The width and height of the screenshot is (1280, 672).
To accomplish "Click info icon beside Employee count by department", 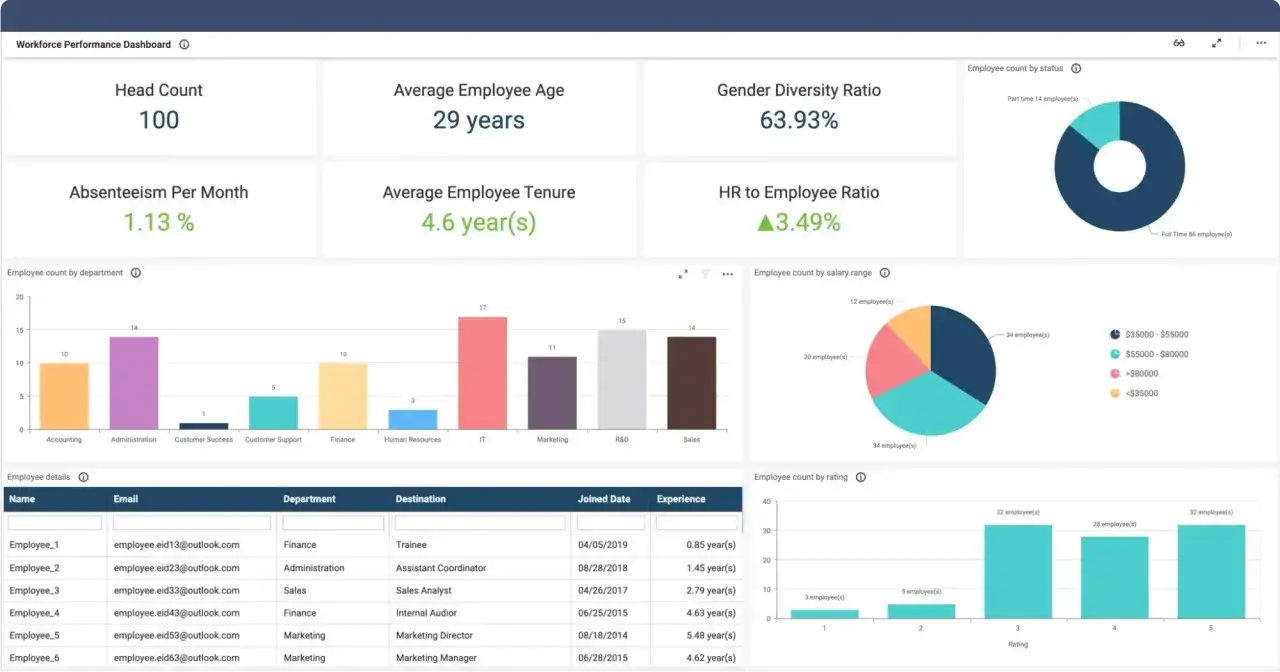I will pyautogui.click(x=136, y=273).
